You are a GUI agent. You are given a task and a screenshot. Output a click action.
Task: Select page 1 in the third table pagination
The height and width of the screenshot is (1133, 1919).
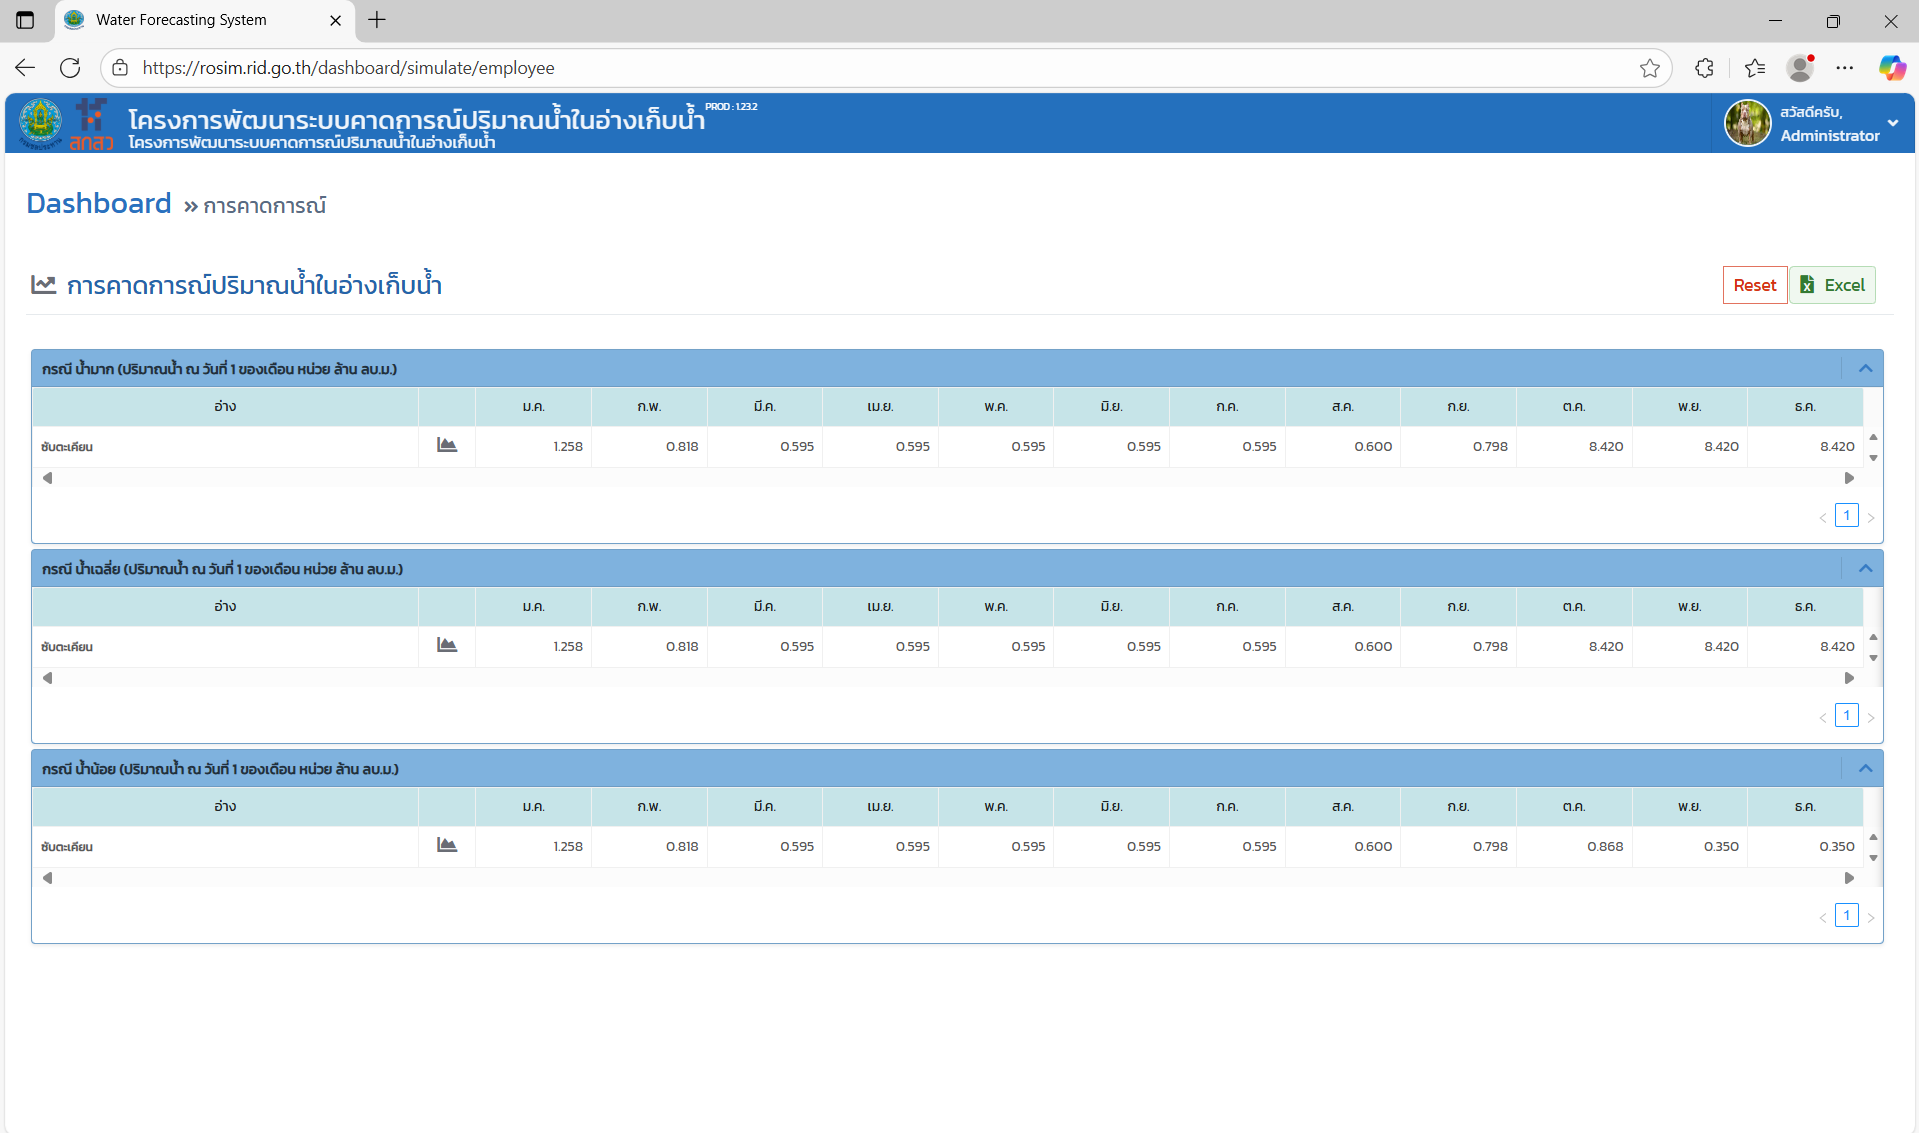coord(1846,916)
